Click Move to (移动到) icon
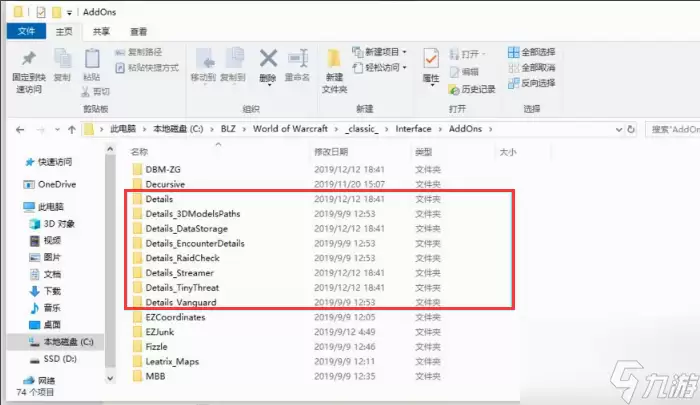The width and height of the screenshot is (700, 405). pos(204,59)
